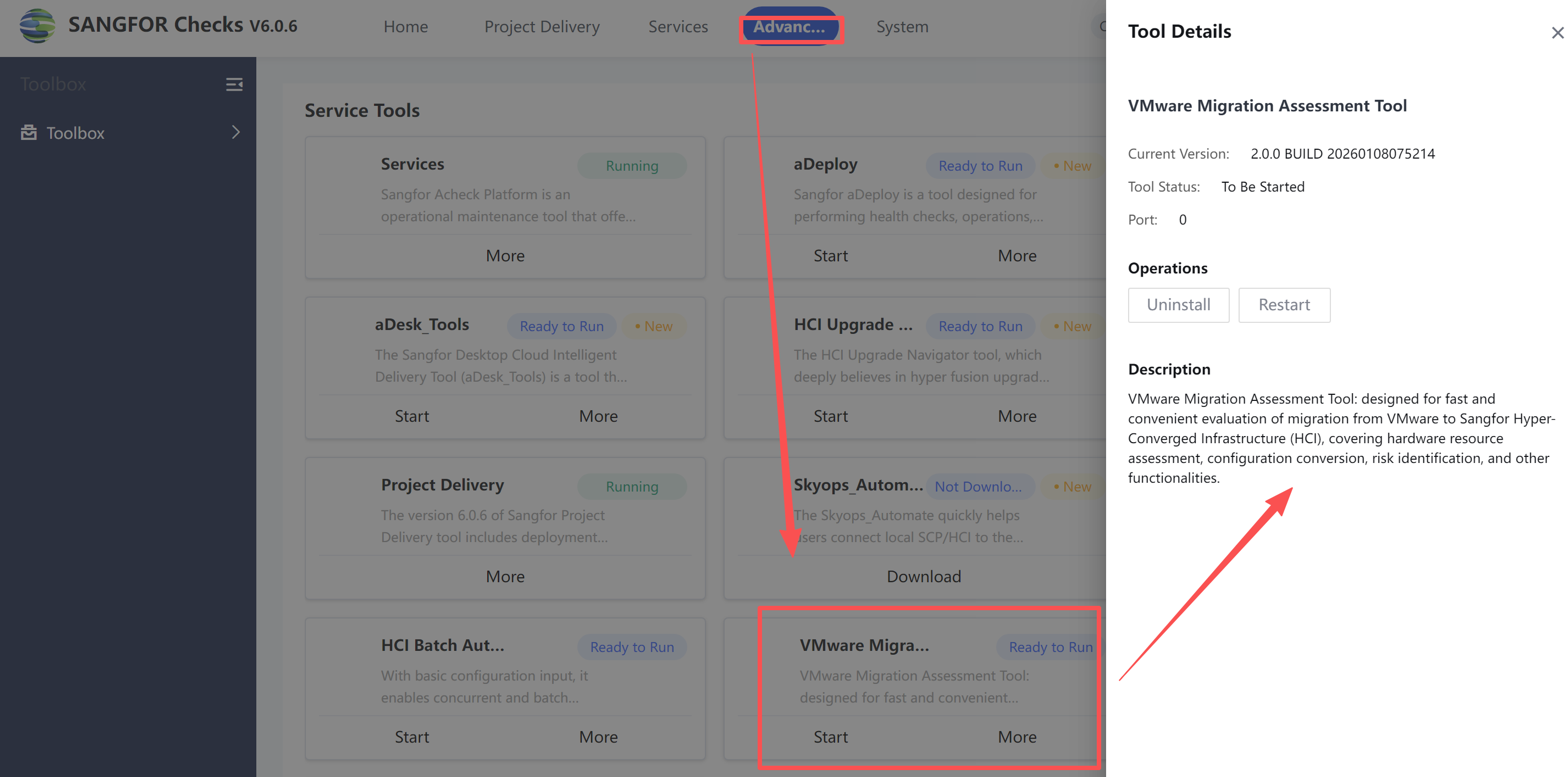Open the System tab
The width and height of the screenshot is (1566, 777).
point(902,27)
